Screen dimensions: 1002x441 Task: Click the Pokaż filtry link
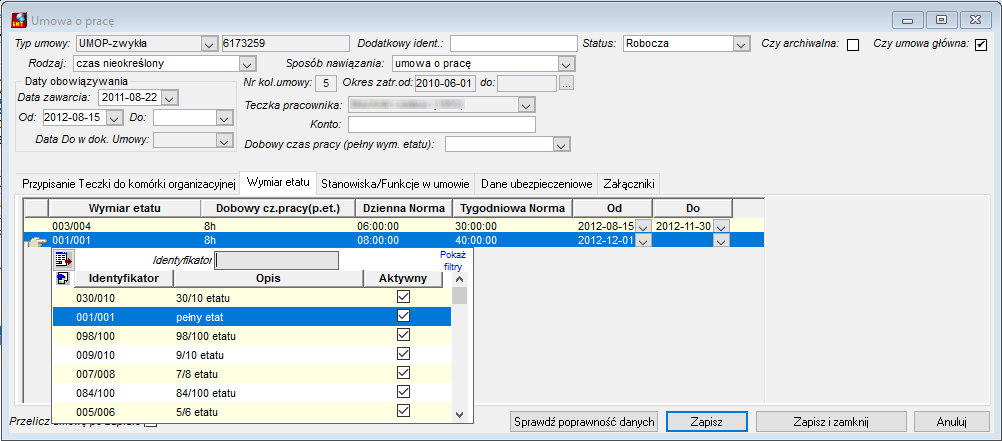point(453,260)
